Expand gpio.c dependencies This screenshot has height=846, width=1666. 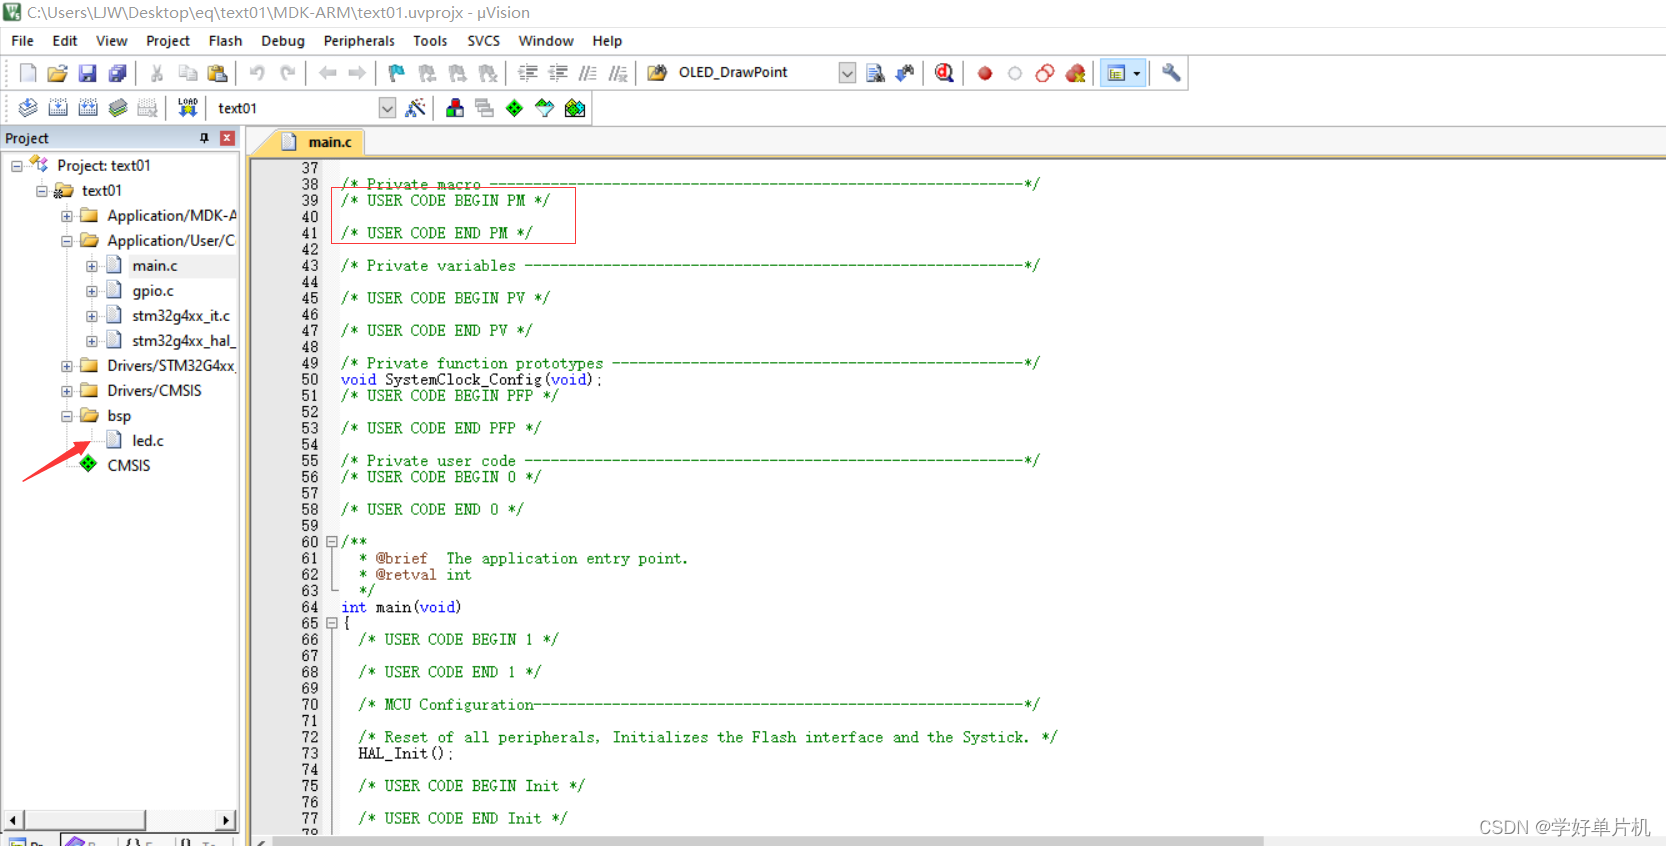point(92,291)
